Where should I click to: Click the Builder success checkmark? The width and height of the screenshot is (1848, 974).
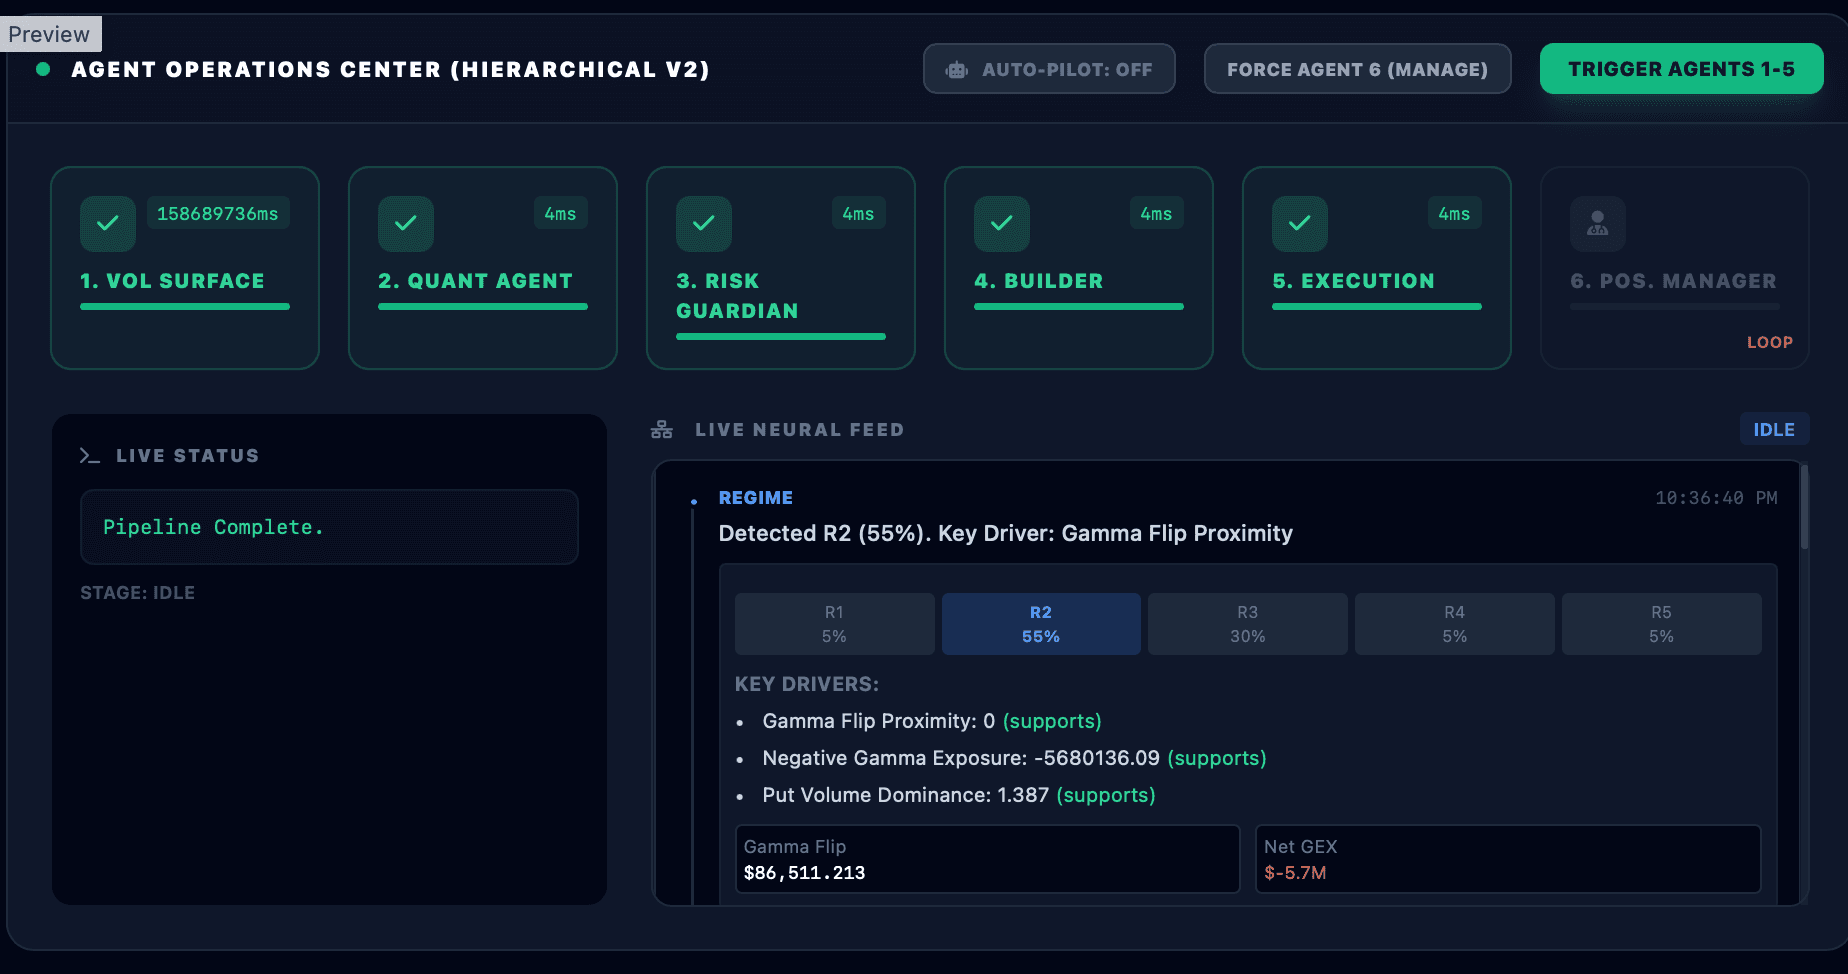point(1001,223)
